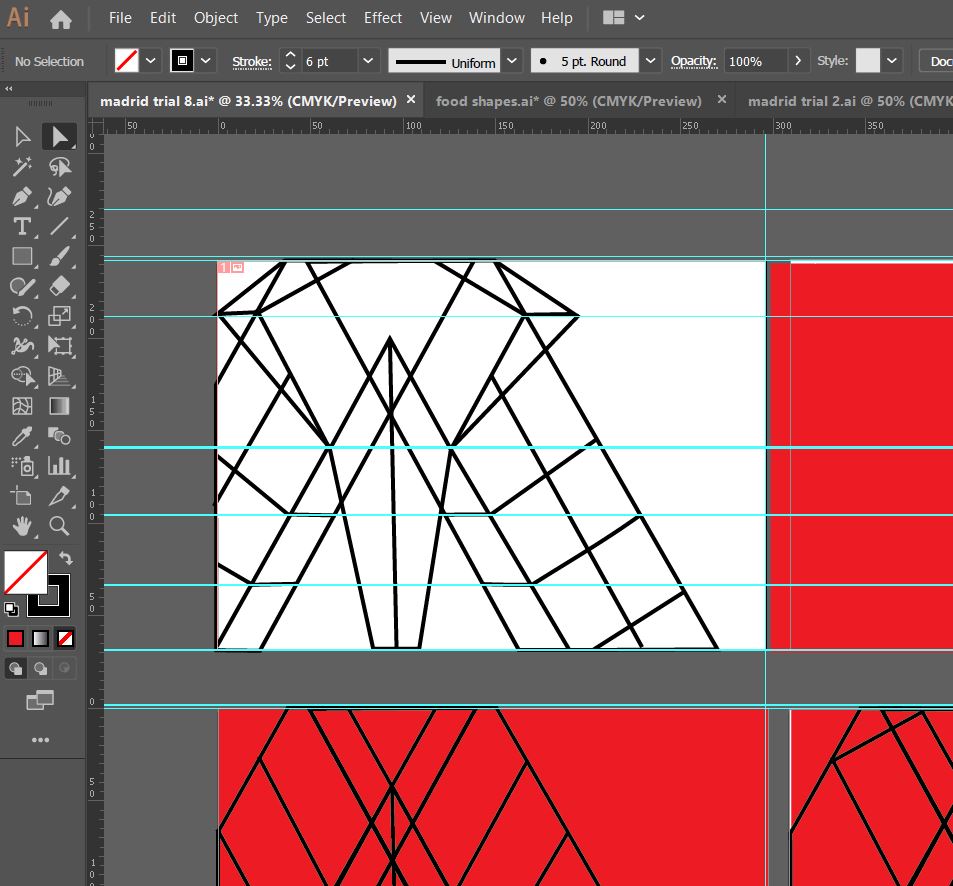Click the Opacity label to open its panel
The image size is (953, 886).
(694, 60)
